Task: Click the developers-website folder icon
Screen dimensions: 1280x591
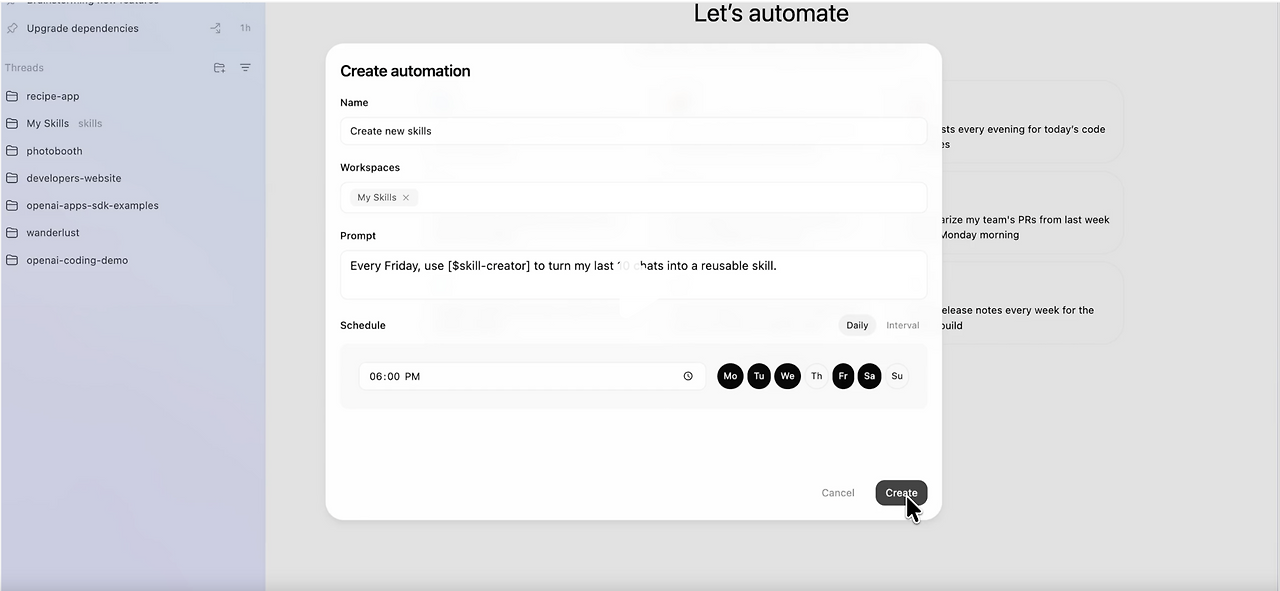Action: [12, 178]
